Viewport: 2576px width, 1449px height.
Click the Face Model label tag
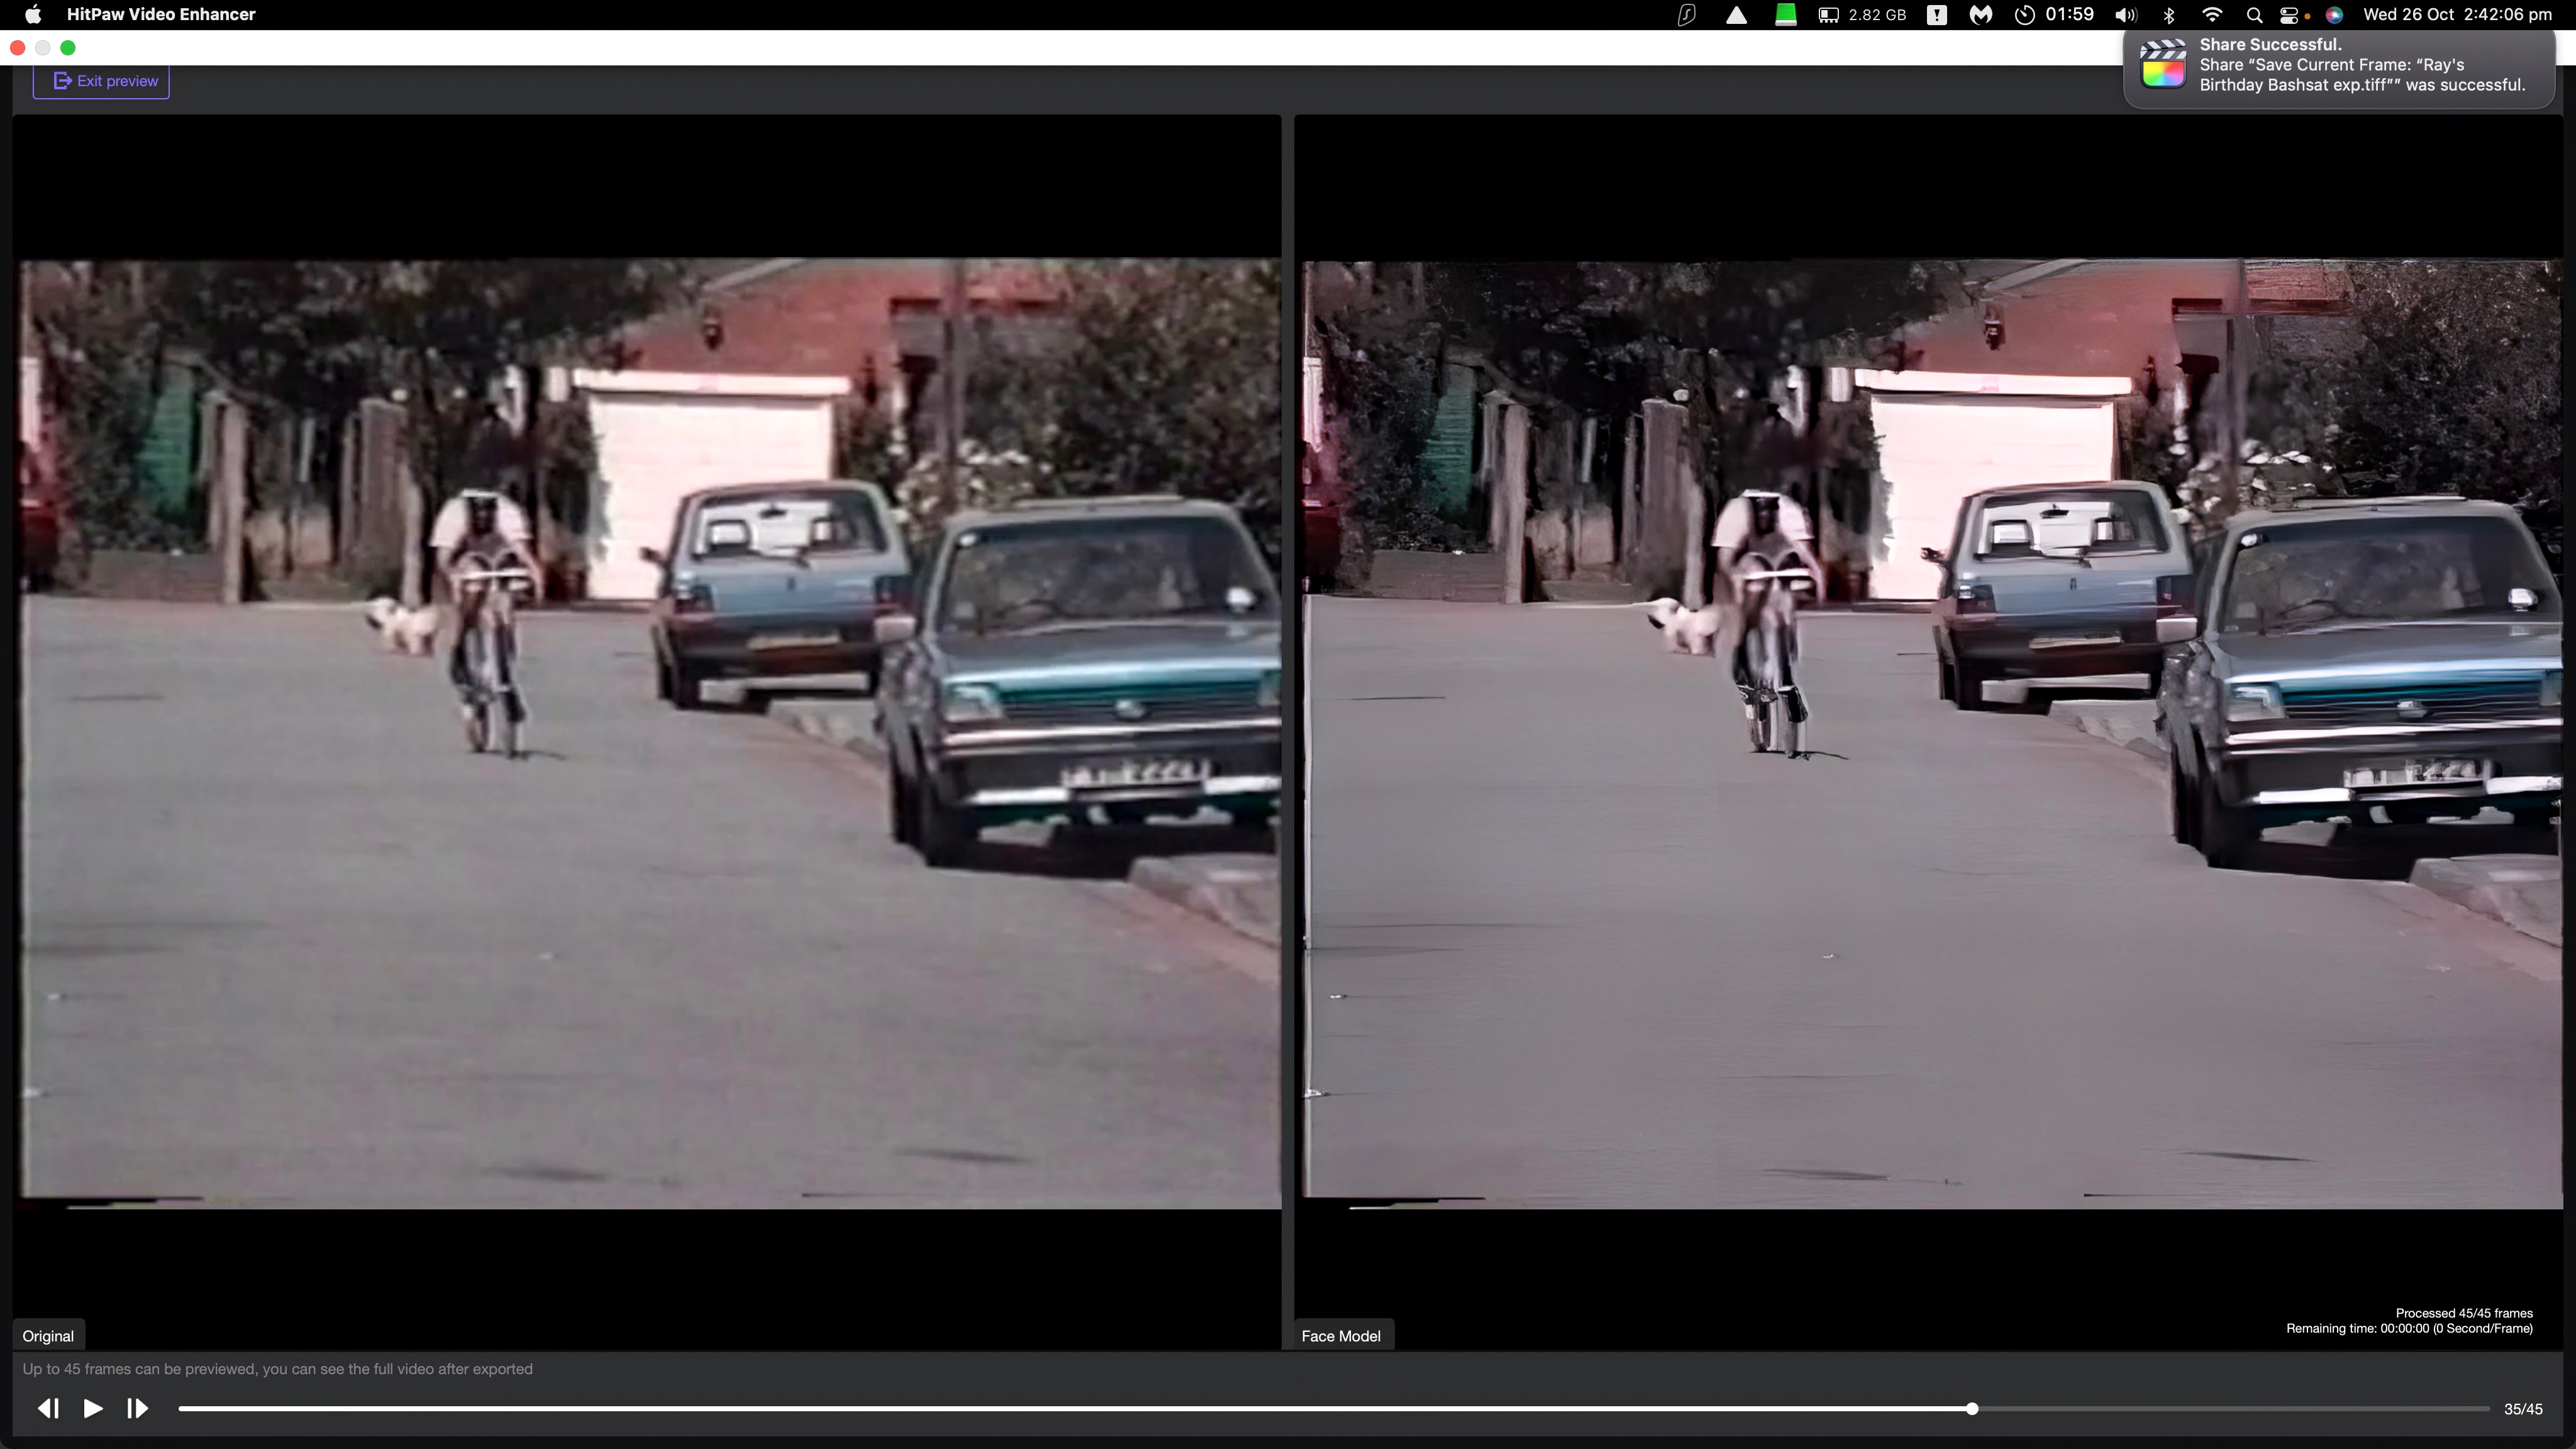tap(1340, 1336)
